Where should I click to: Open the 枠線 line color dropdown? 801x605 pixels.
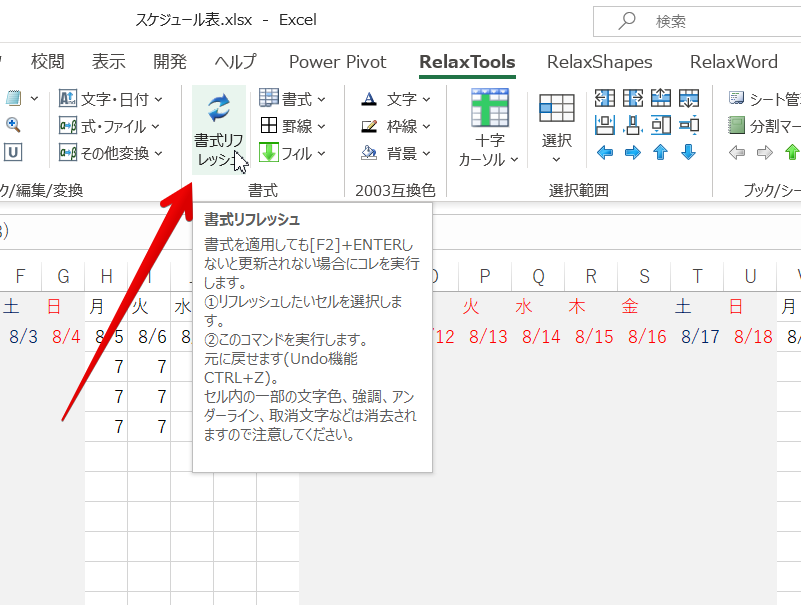(x=396, y=126)
